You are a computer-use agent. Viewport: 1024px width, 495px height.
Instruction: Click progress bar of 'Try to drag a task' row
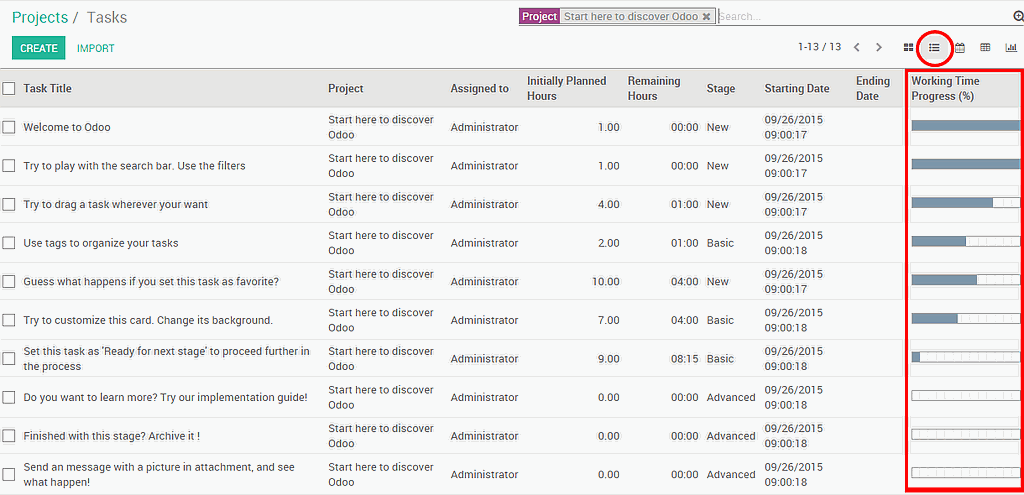point(965,203)
